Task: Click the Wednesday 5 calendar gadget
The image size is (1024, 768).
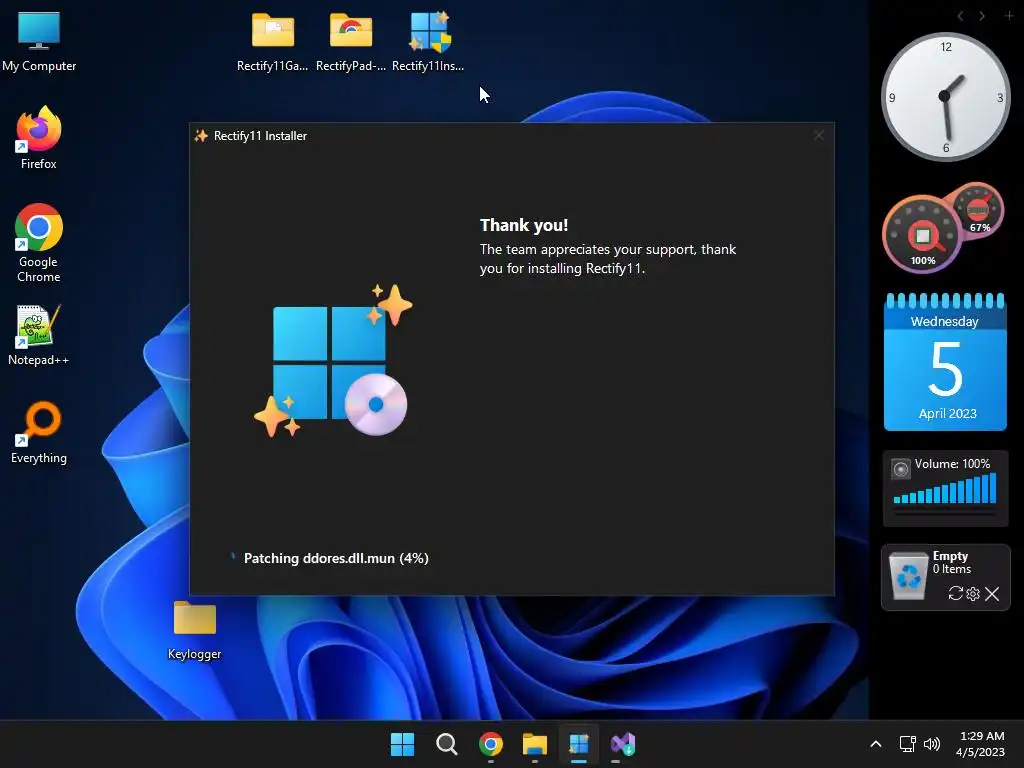Action: click(x=945, y=362)
